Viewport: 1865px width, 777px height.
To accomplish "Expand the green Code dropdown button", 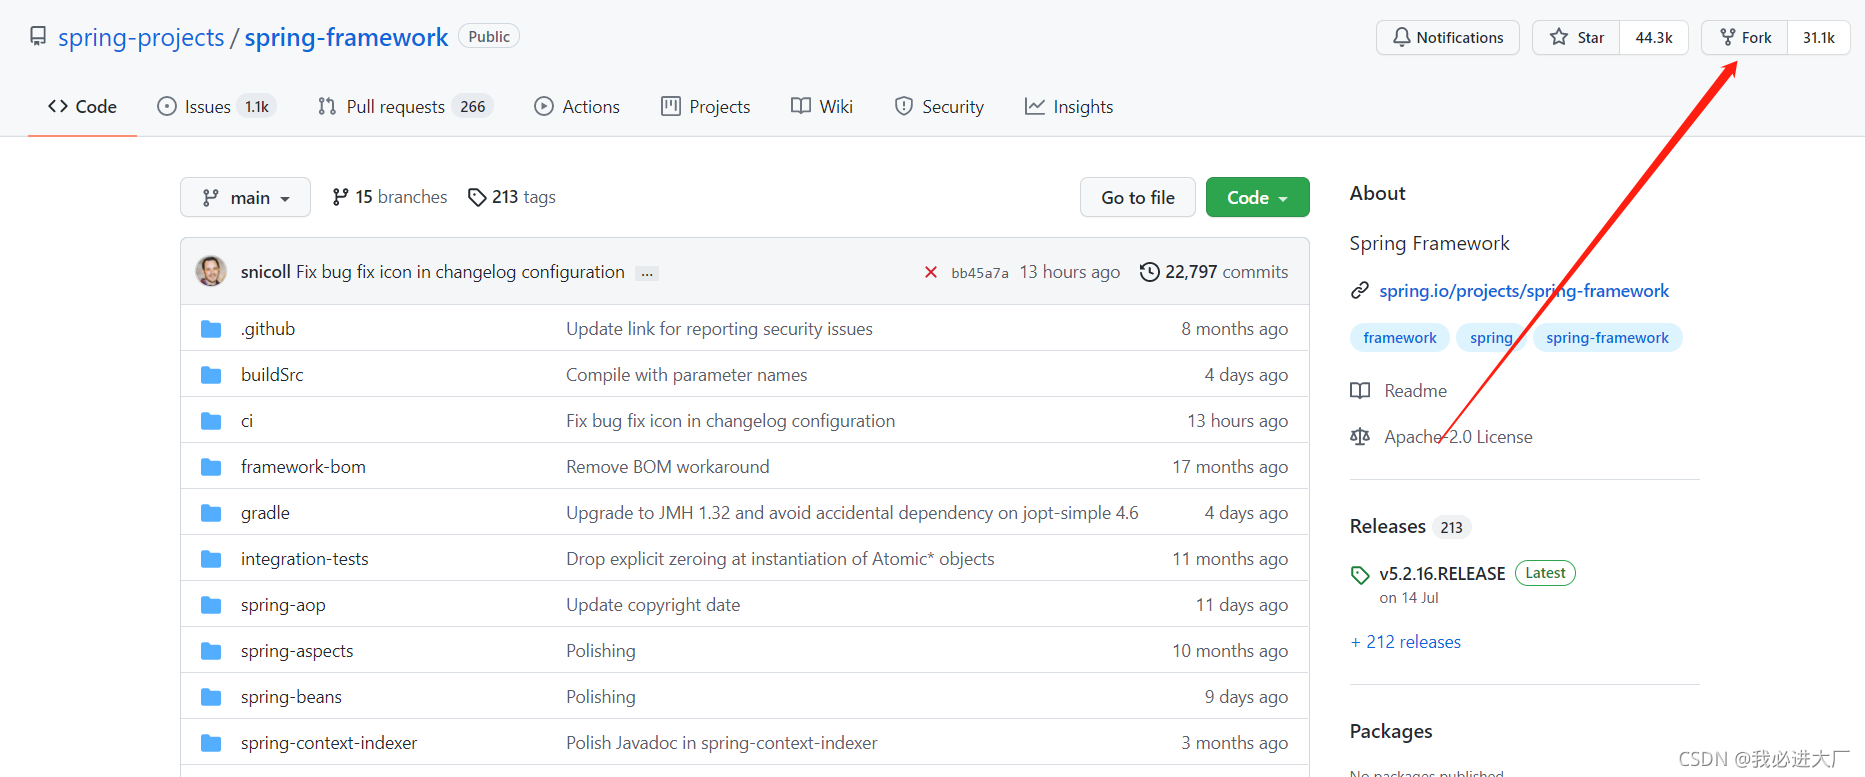I will 1257,197.
